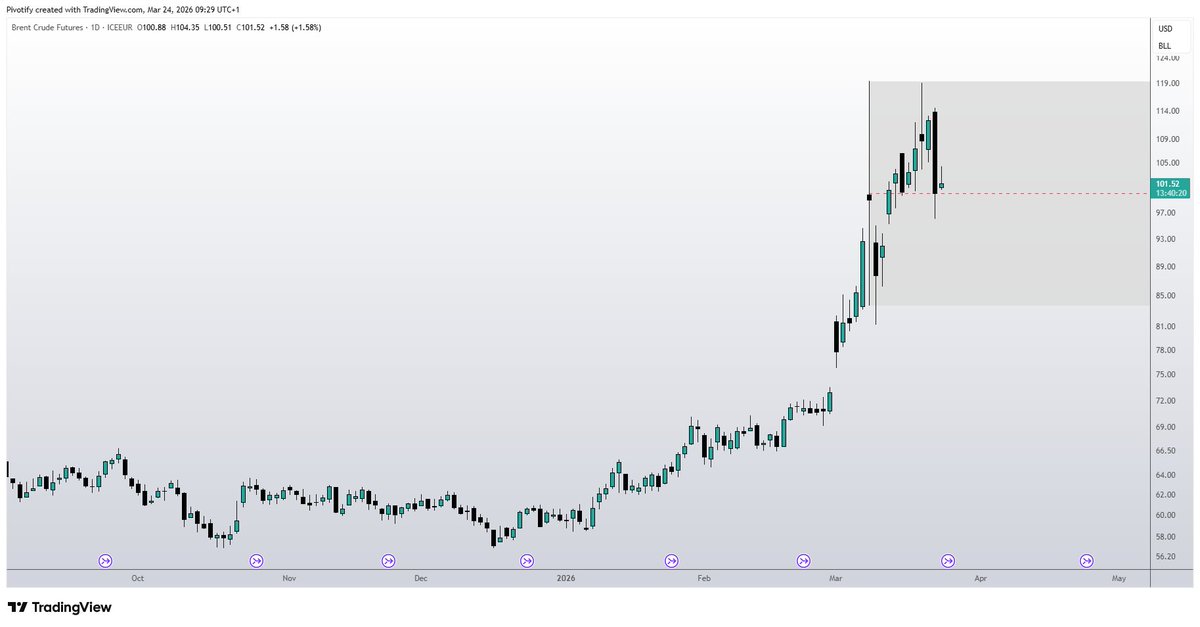This screenshot has width=1200, height=627.
Task: Click the 2026 label on the time axis
Action: 566,578
